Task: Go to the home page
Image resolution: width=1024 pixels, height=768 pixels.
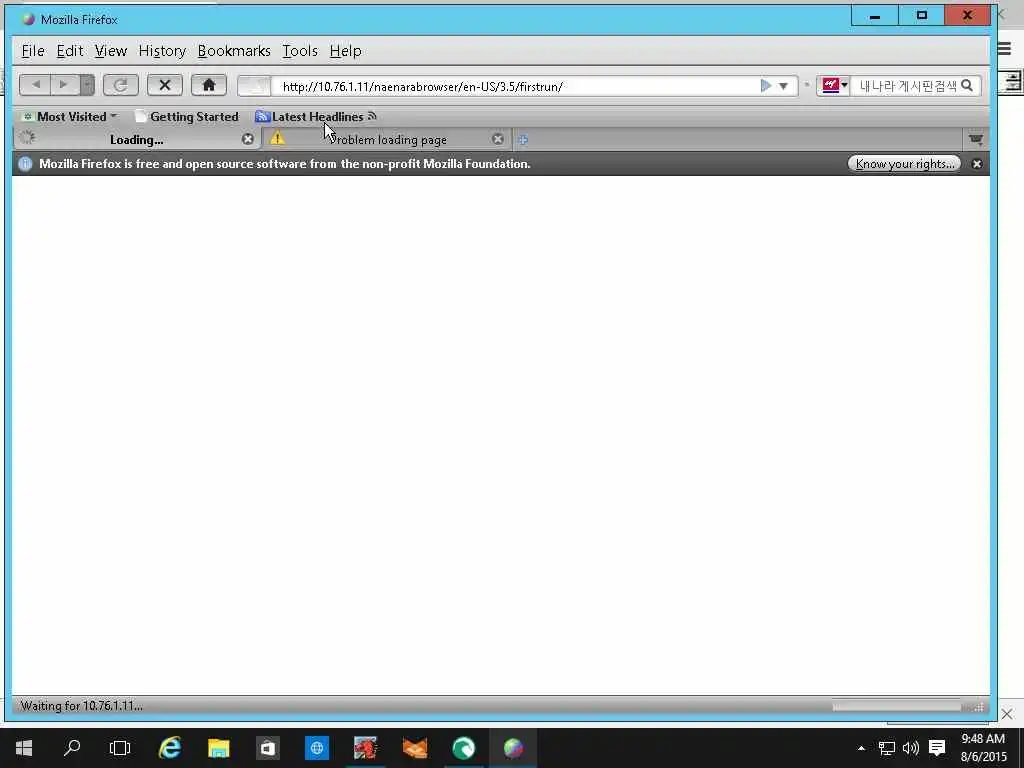Action: pos(209,85)
